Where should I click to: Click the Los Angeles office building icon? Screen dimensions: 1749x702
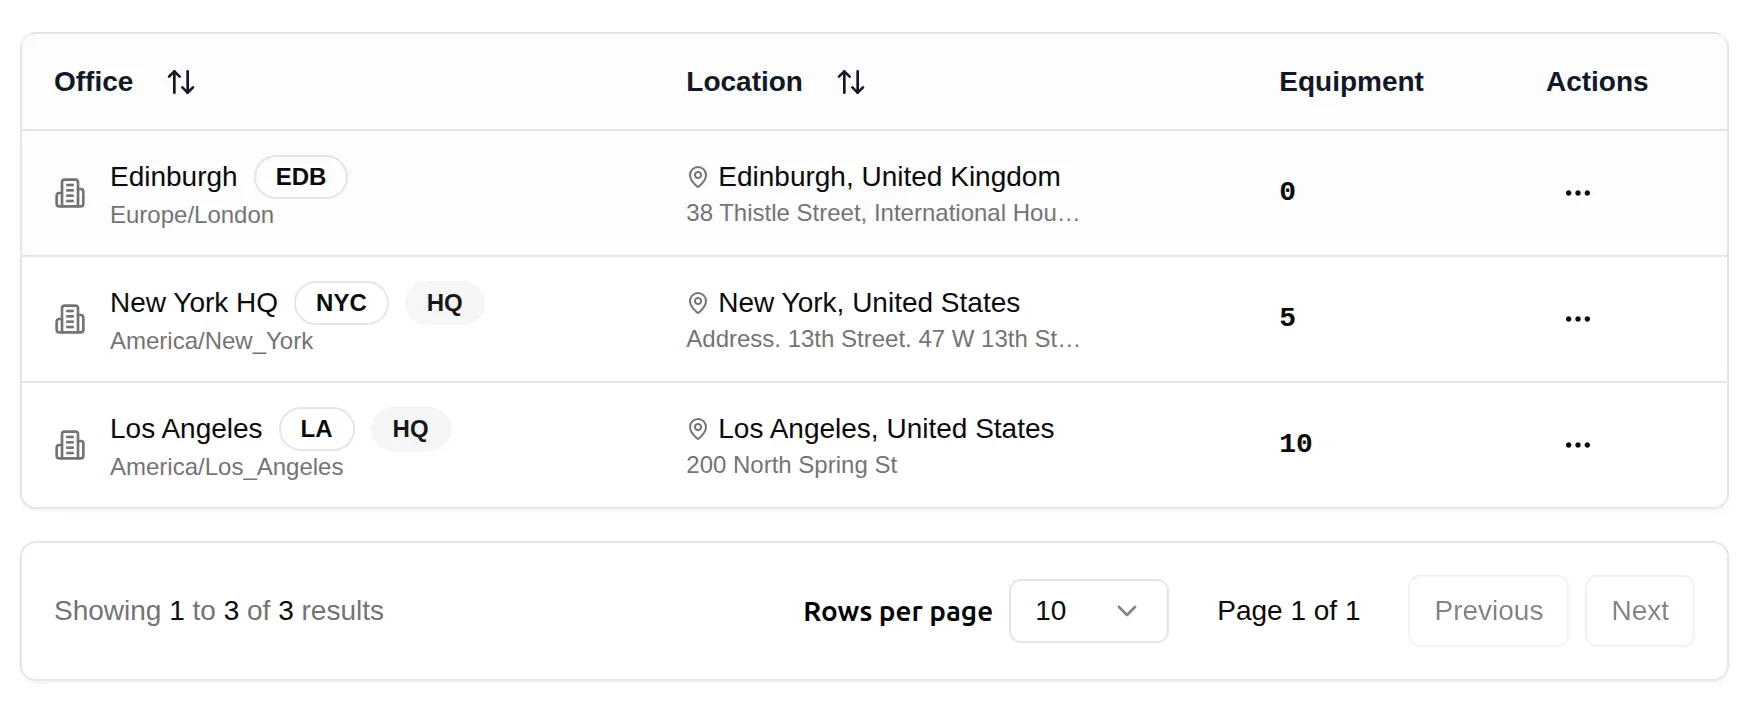70,445
